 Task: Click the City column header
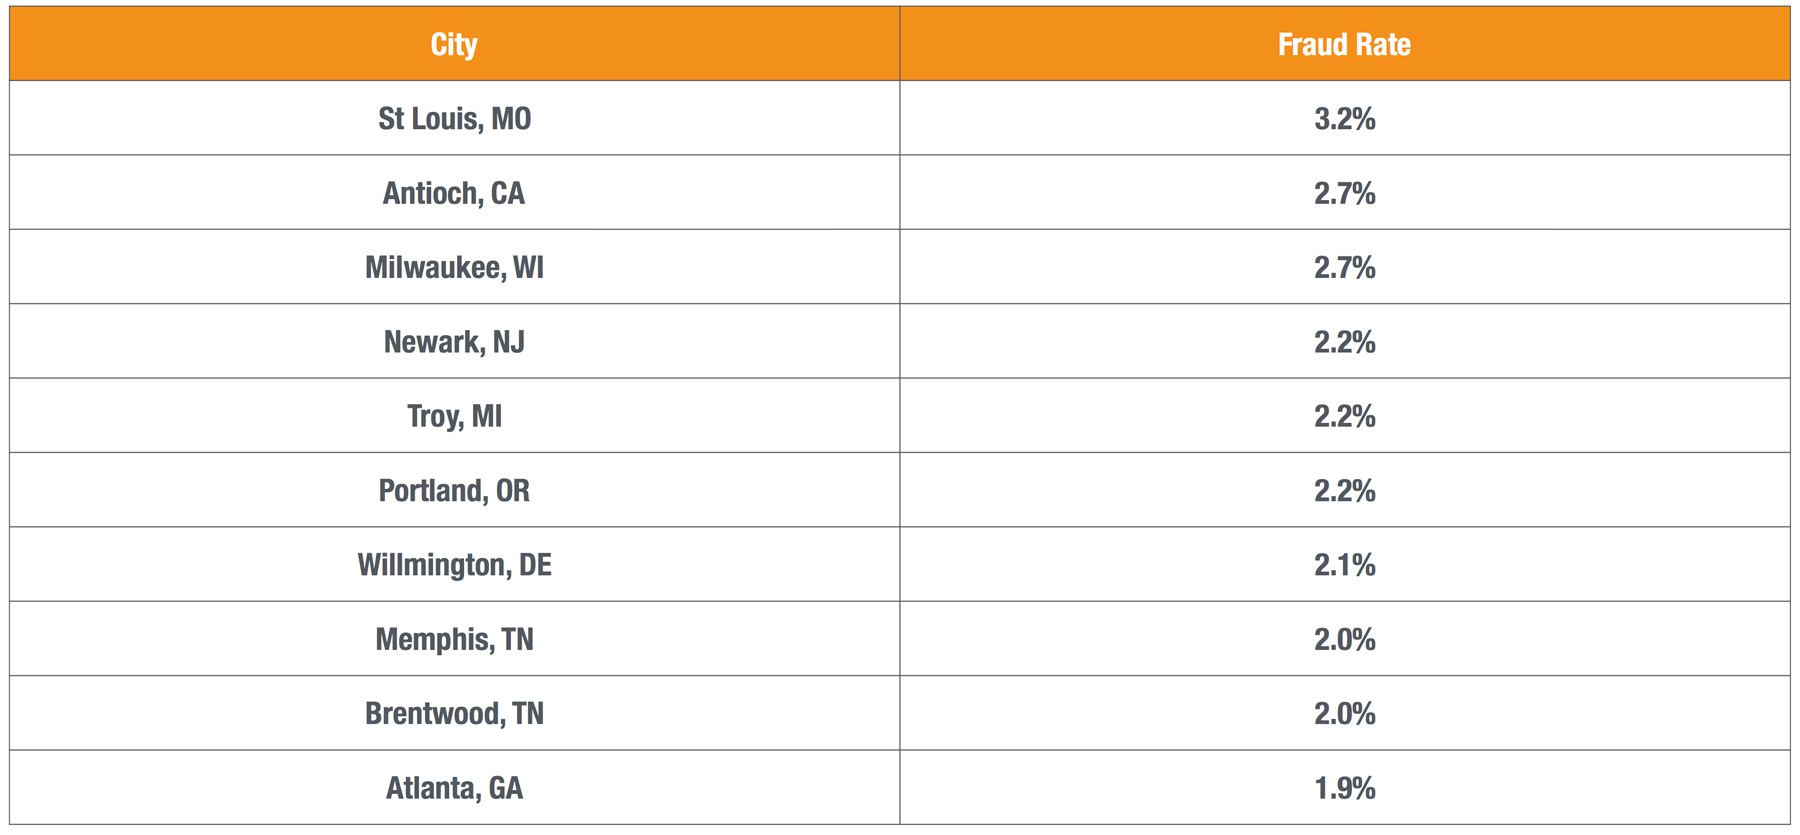click(454, 44)
